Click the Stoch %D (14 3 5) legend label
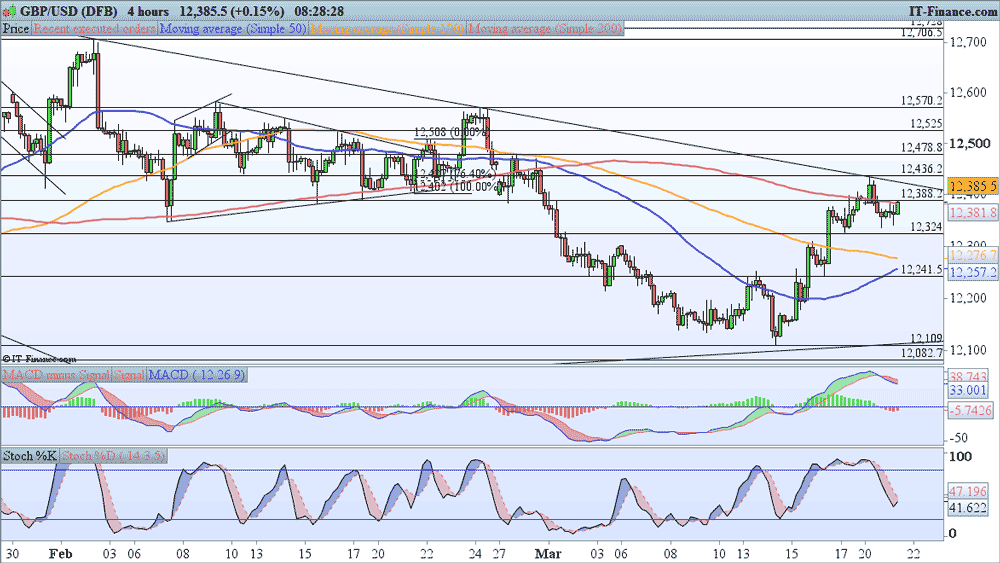This screenshot has height=563, width=1000. tap(114, 456)
